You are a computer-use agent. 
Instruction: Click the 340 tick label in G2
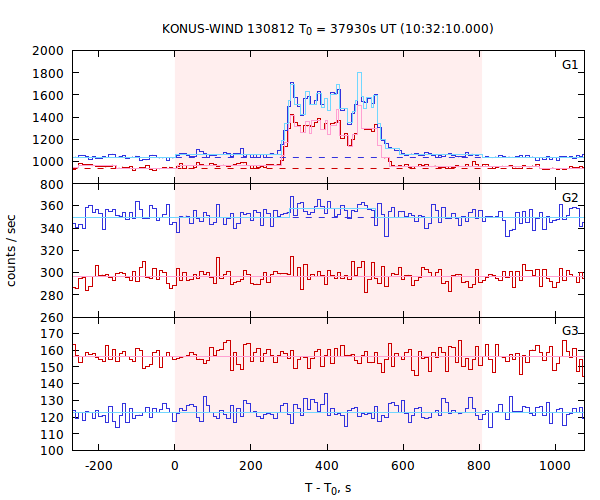click(x=52, y=228)
